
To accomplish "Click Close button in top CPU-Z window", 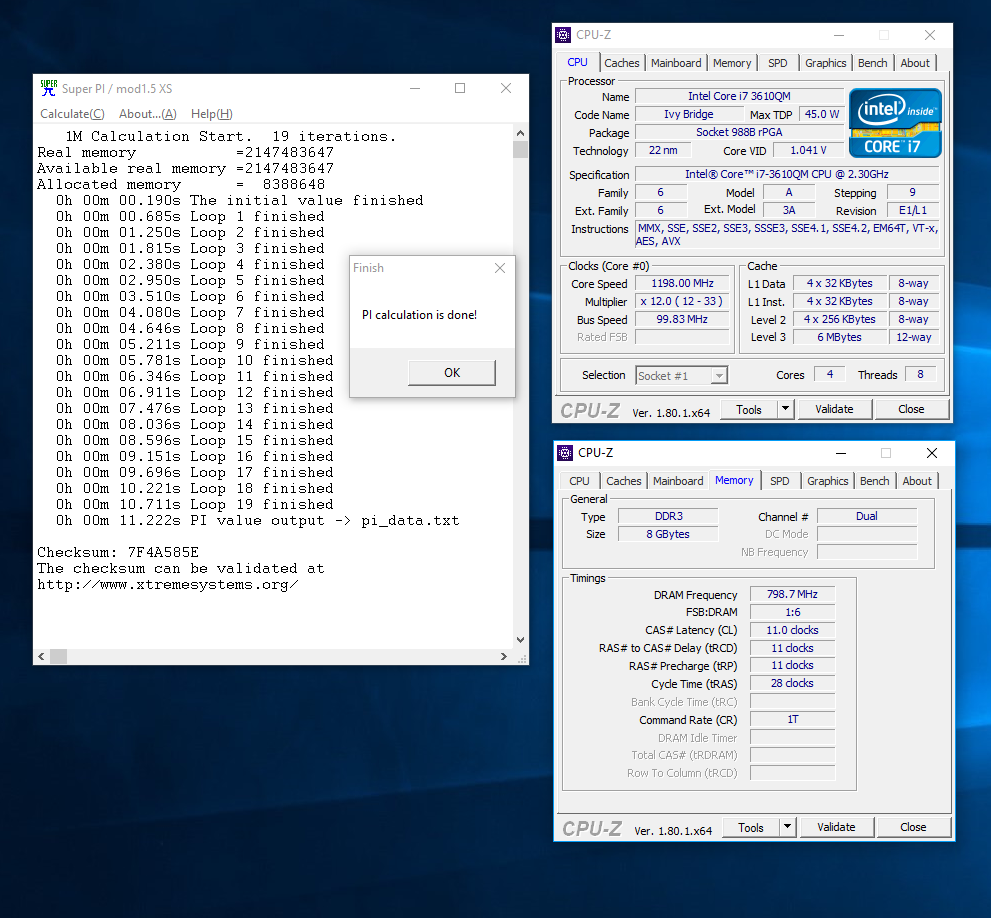I will [911, 409].
